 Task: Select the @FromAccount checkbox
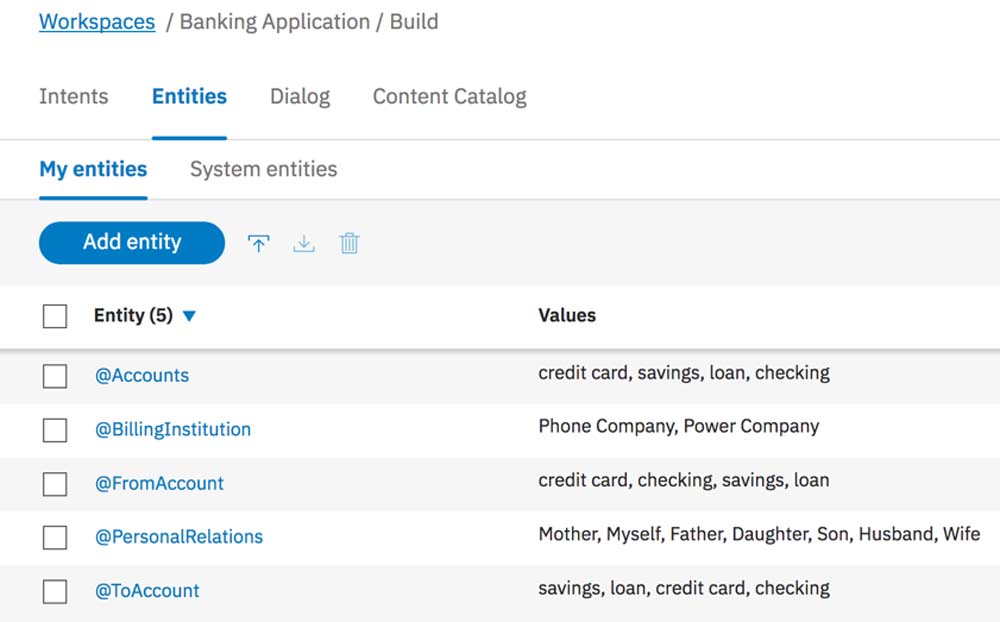pos(55,484)
